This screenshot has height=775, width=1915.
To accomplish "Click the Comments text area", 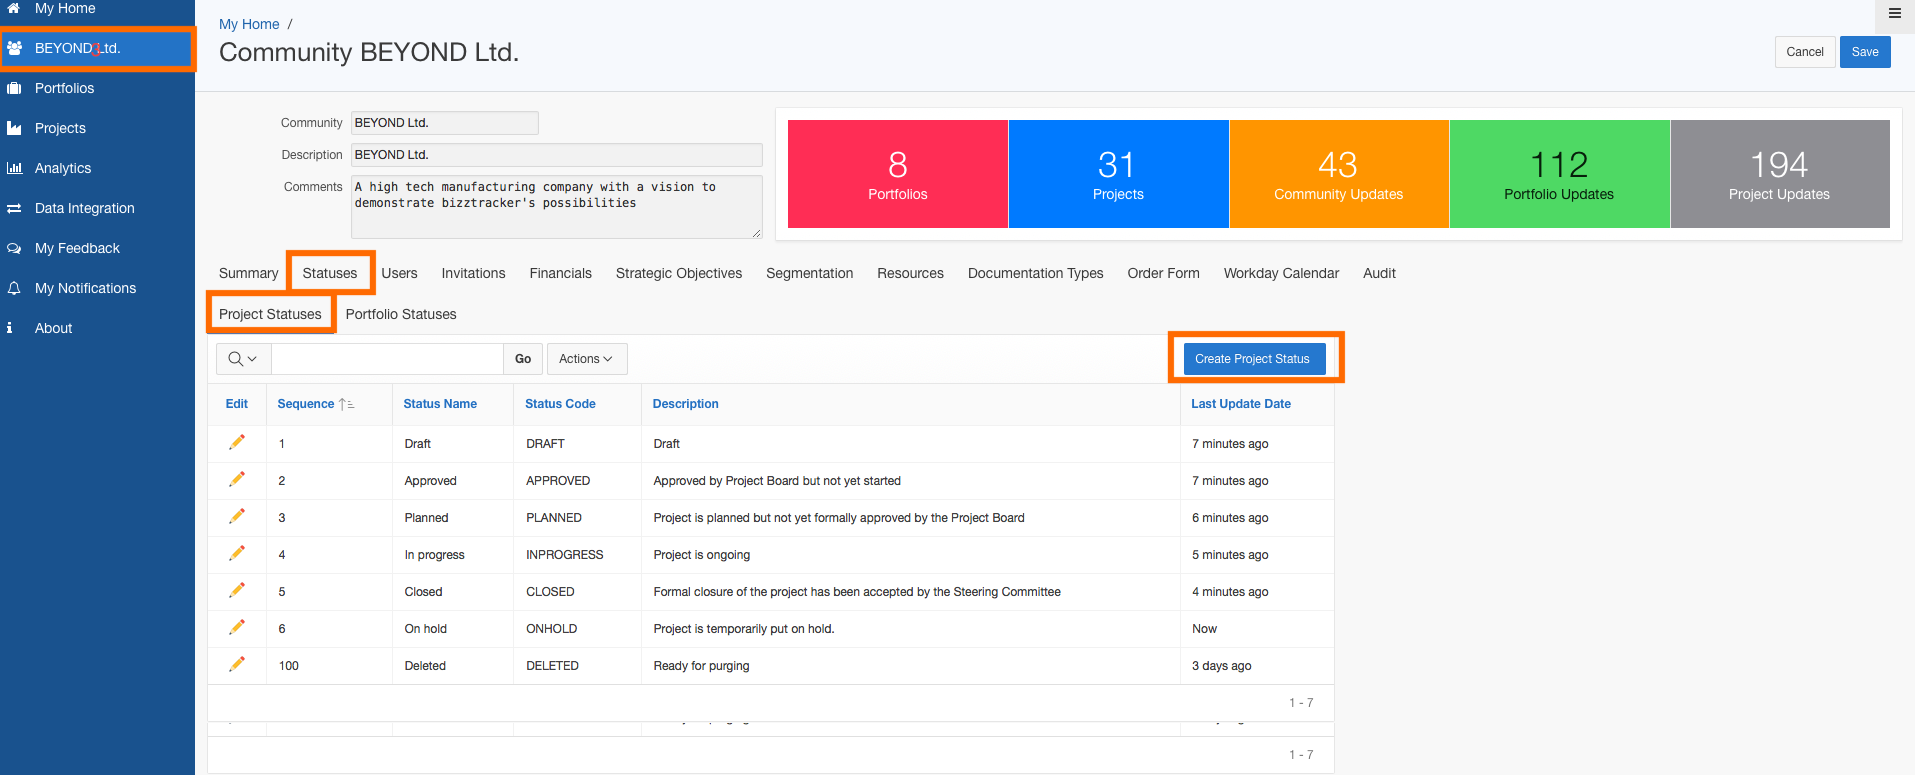I will pyautogui.click(x=556, y=207).
